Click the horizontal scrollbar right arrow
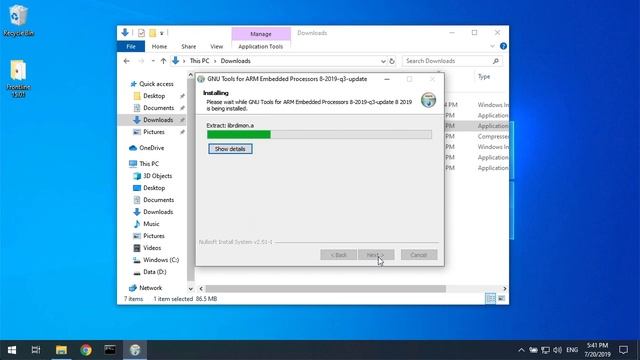Image resolution: width=640 pixels, height=360 pixels. coord(505,289)
